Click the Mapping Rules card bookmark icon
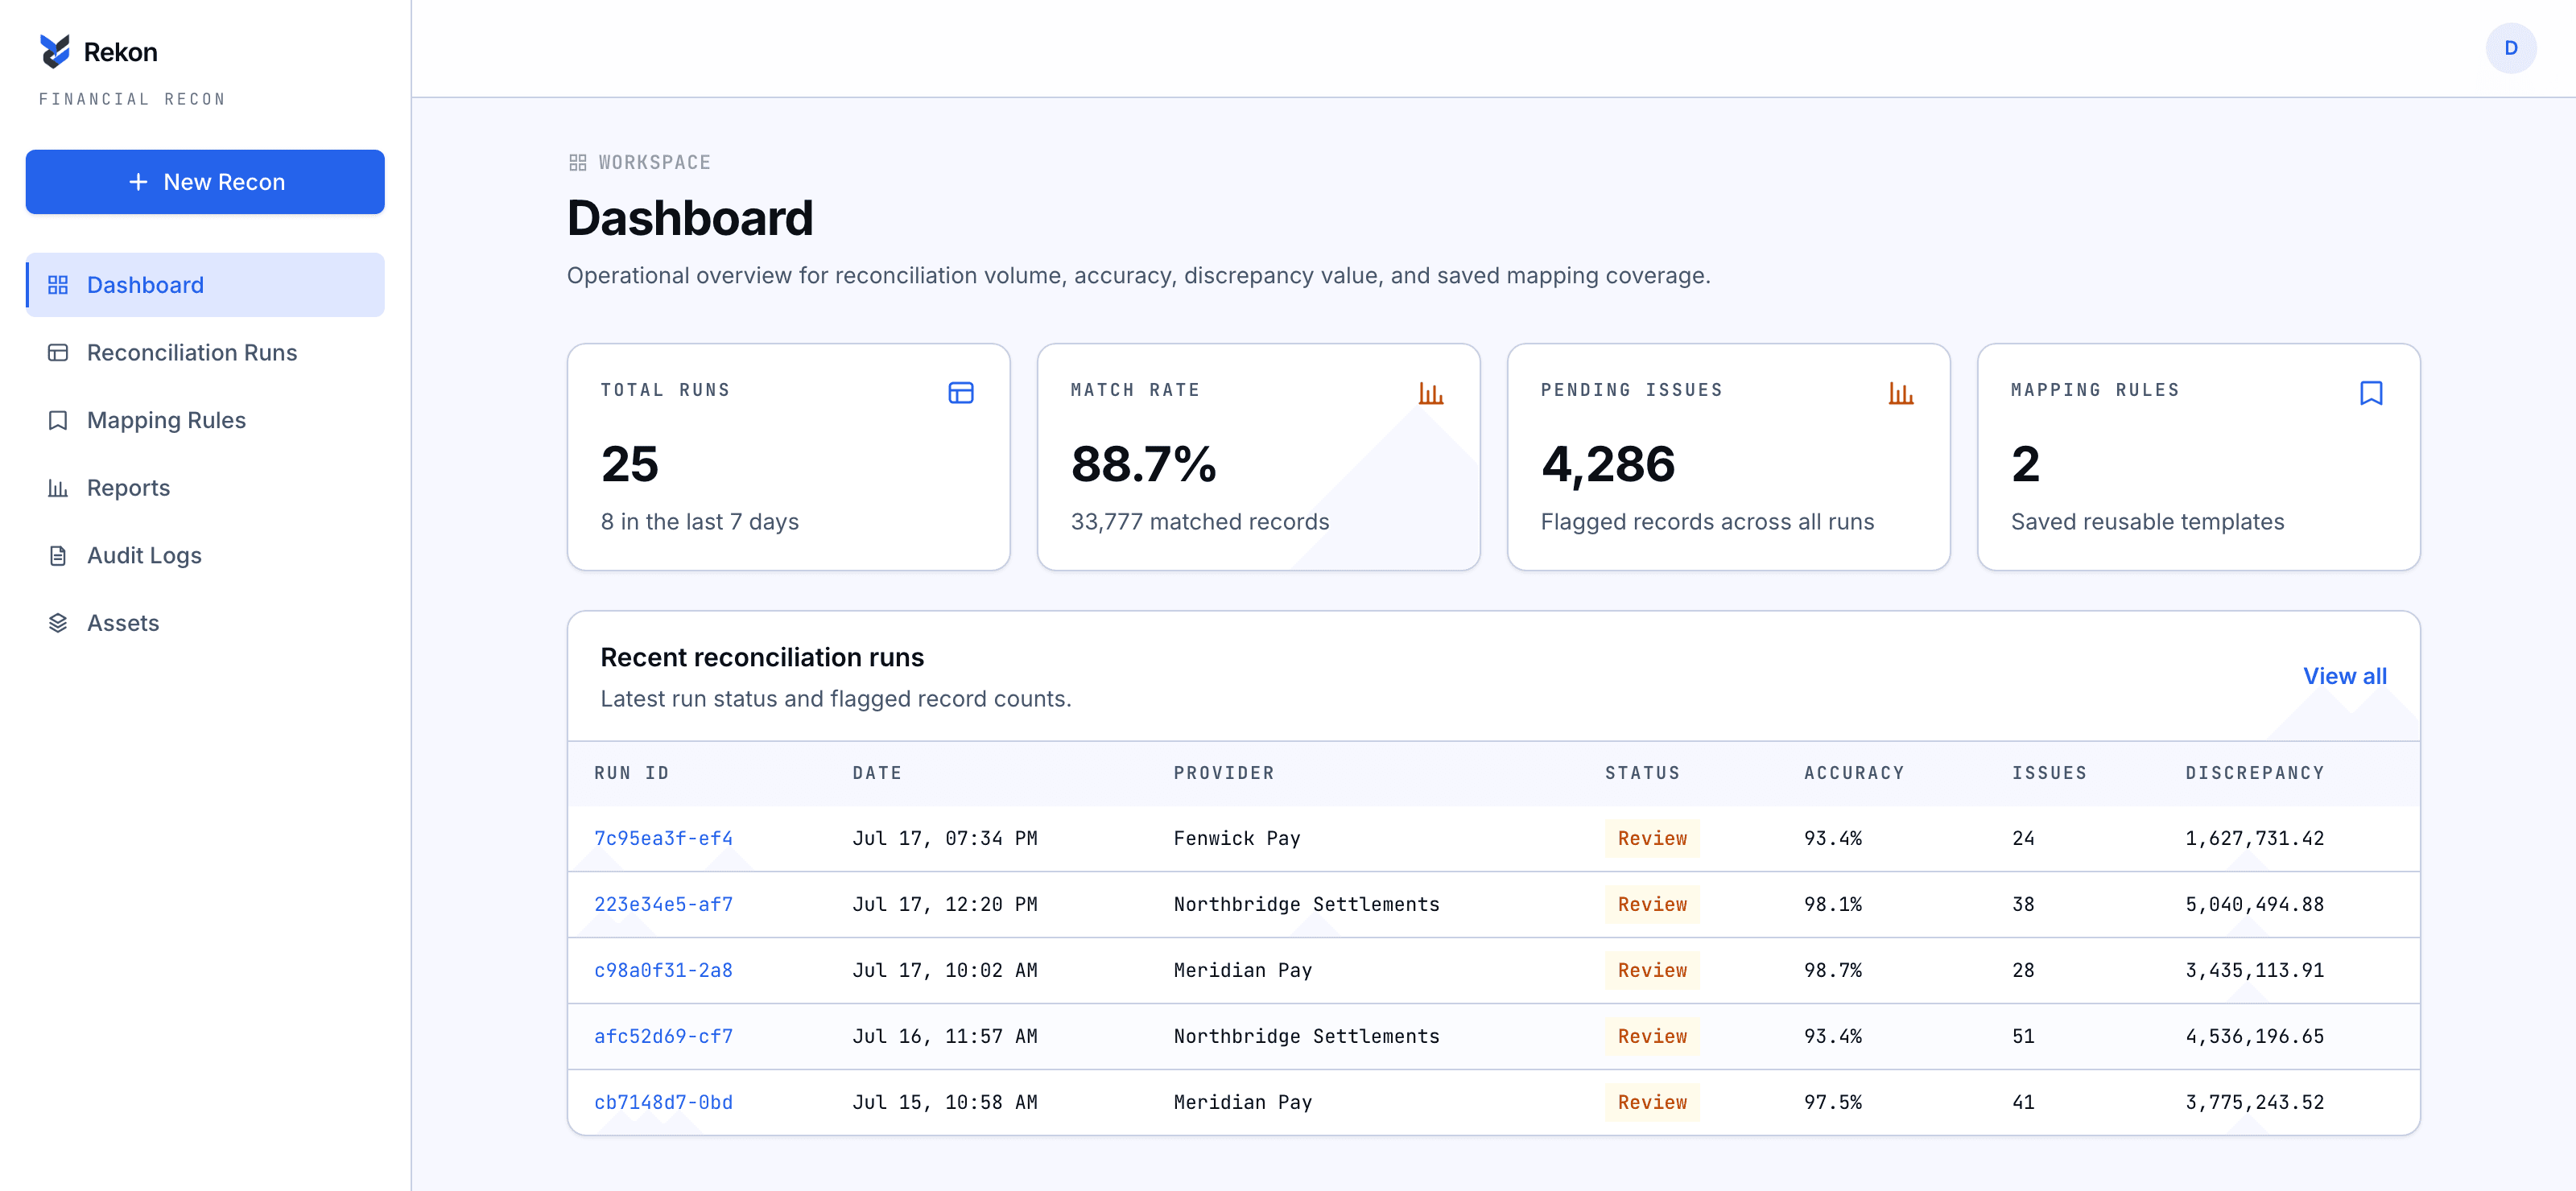Screen dimensions: 2576x1191 (x=2370, y=393)
